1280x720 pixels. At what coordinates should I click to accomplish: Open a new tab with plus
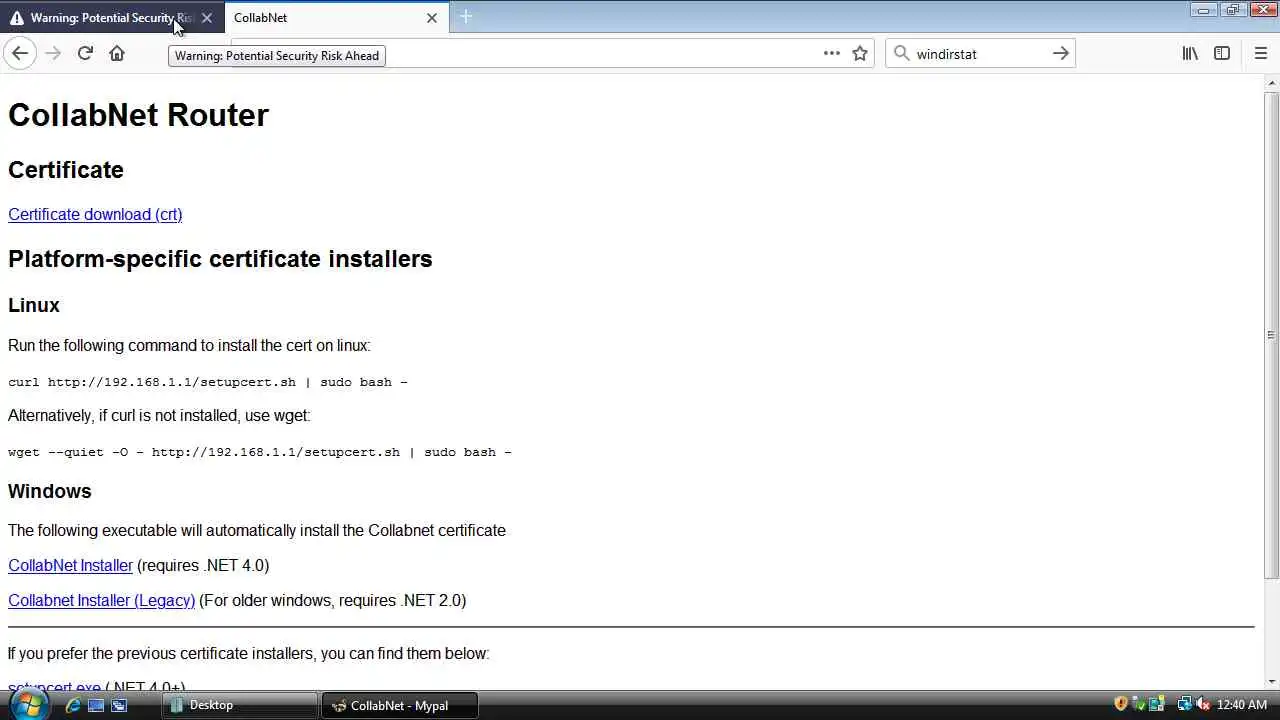(x=466, y=17)
